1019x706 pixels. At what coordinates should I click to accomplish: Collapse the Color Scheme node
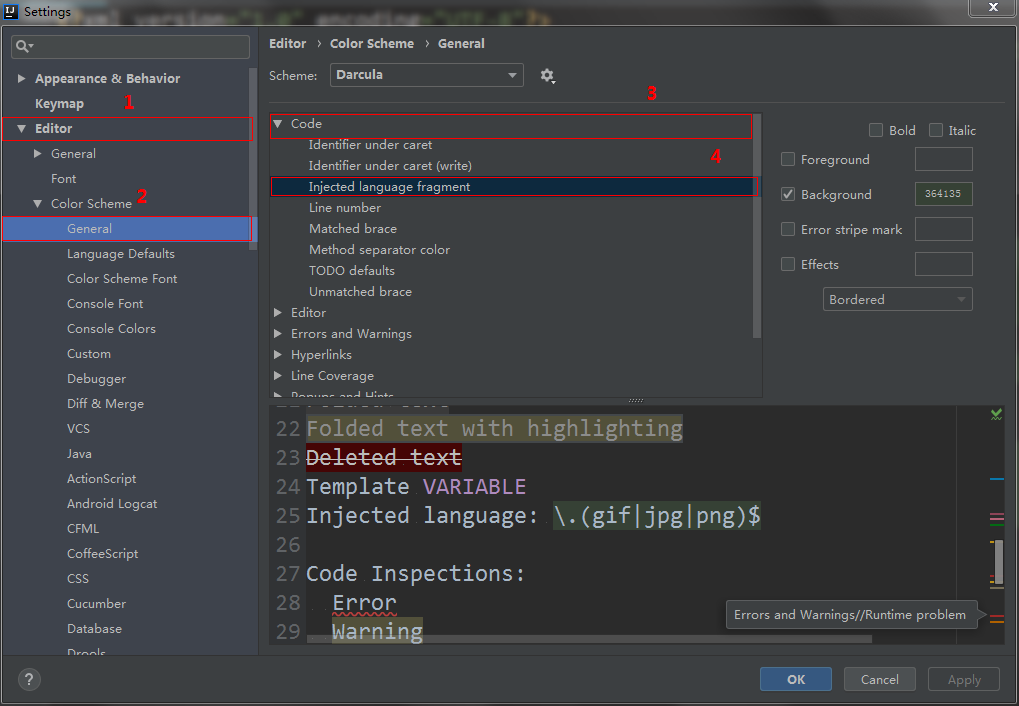click(x=37, y=203)
